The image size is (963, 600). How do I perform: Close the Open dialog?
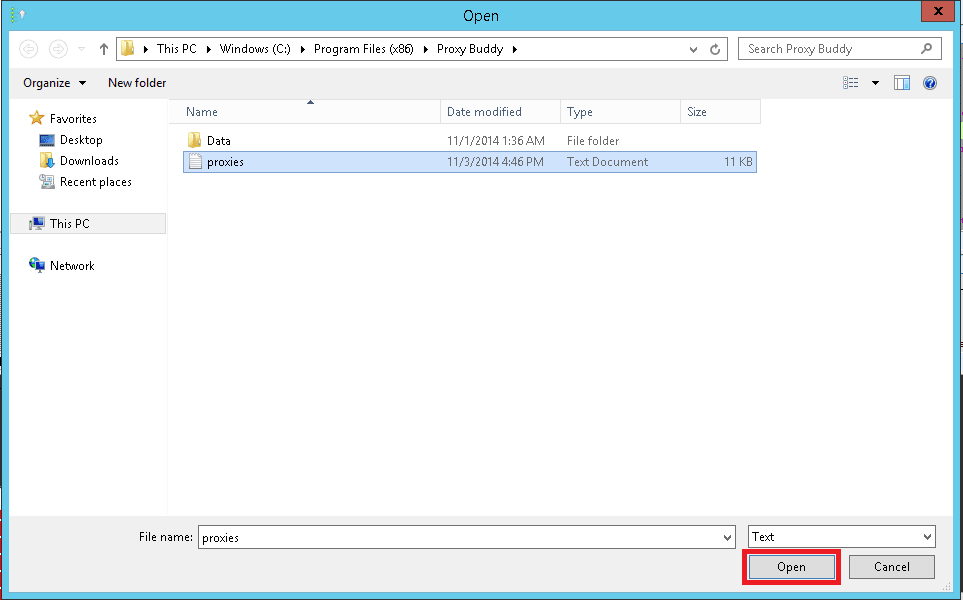coord(938,11)
